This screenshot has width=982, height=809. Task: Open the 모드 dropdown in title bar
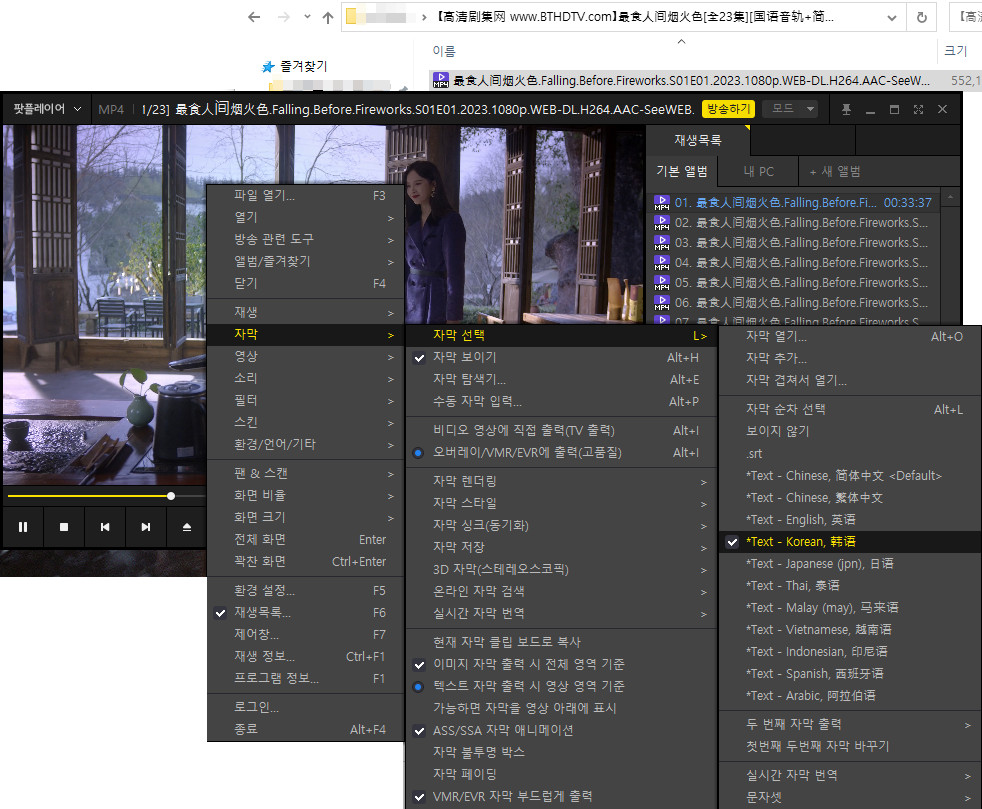point(792,109)
